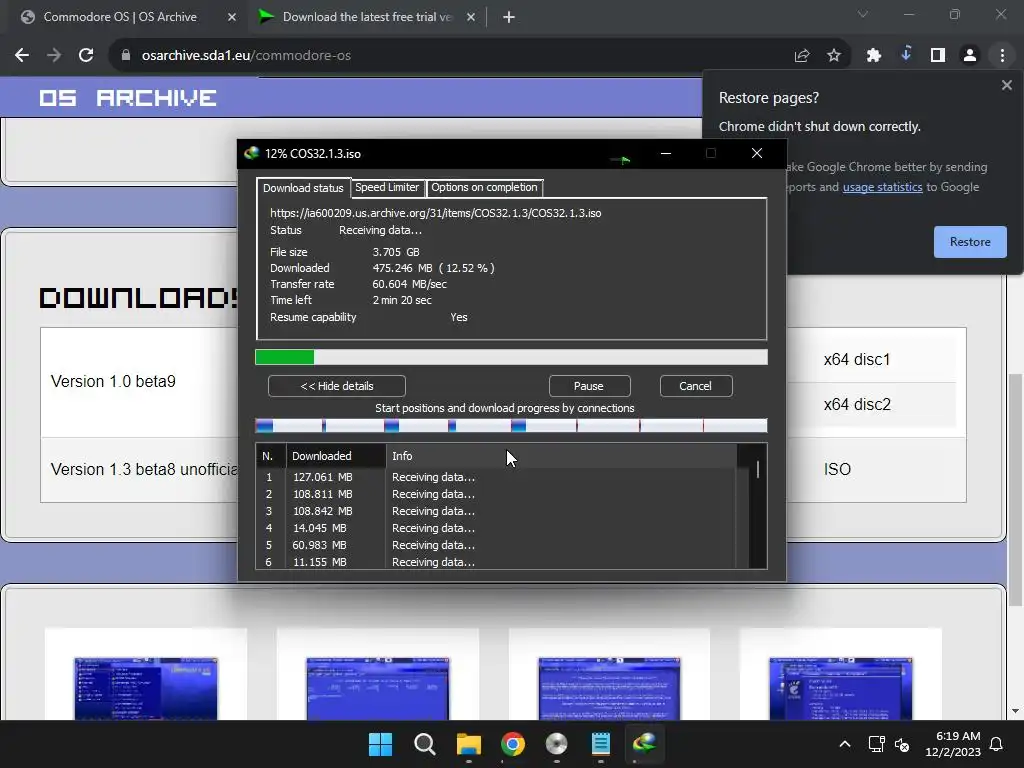This screenshot has height=768, width=1024.
Task: Click the IDM icon in dialog title bar
Action: (251, 153)
